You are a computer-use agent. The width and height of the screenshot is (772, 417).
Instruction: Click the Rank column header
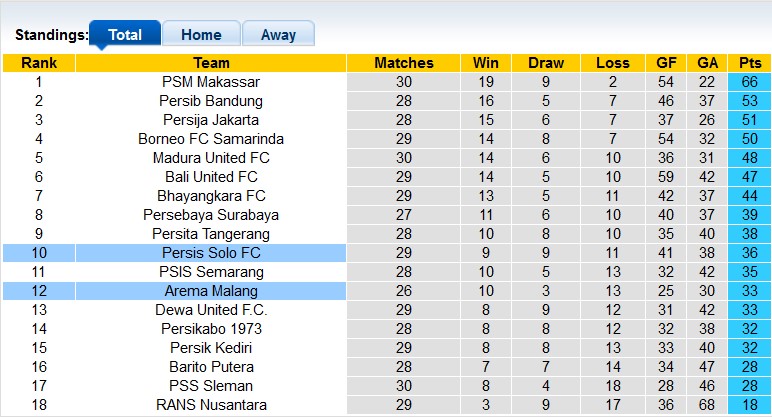(x=39, y=63)
